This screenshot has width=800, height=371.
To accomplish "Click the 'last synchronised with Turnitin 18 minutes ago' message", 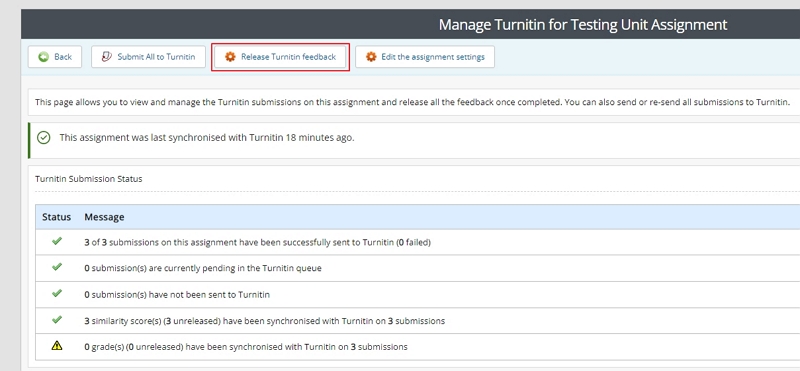I will [207, 138].
